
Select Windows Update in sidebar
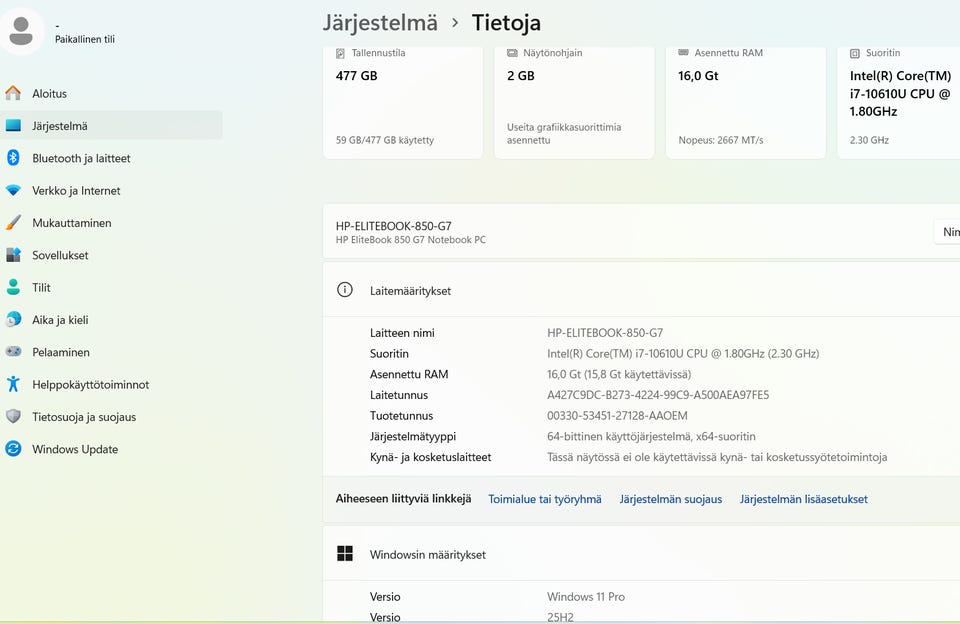click(x=75, y=449)
